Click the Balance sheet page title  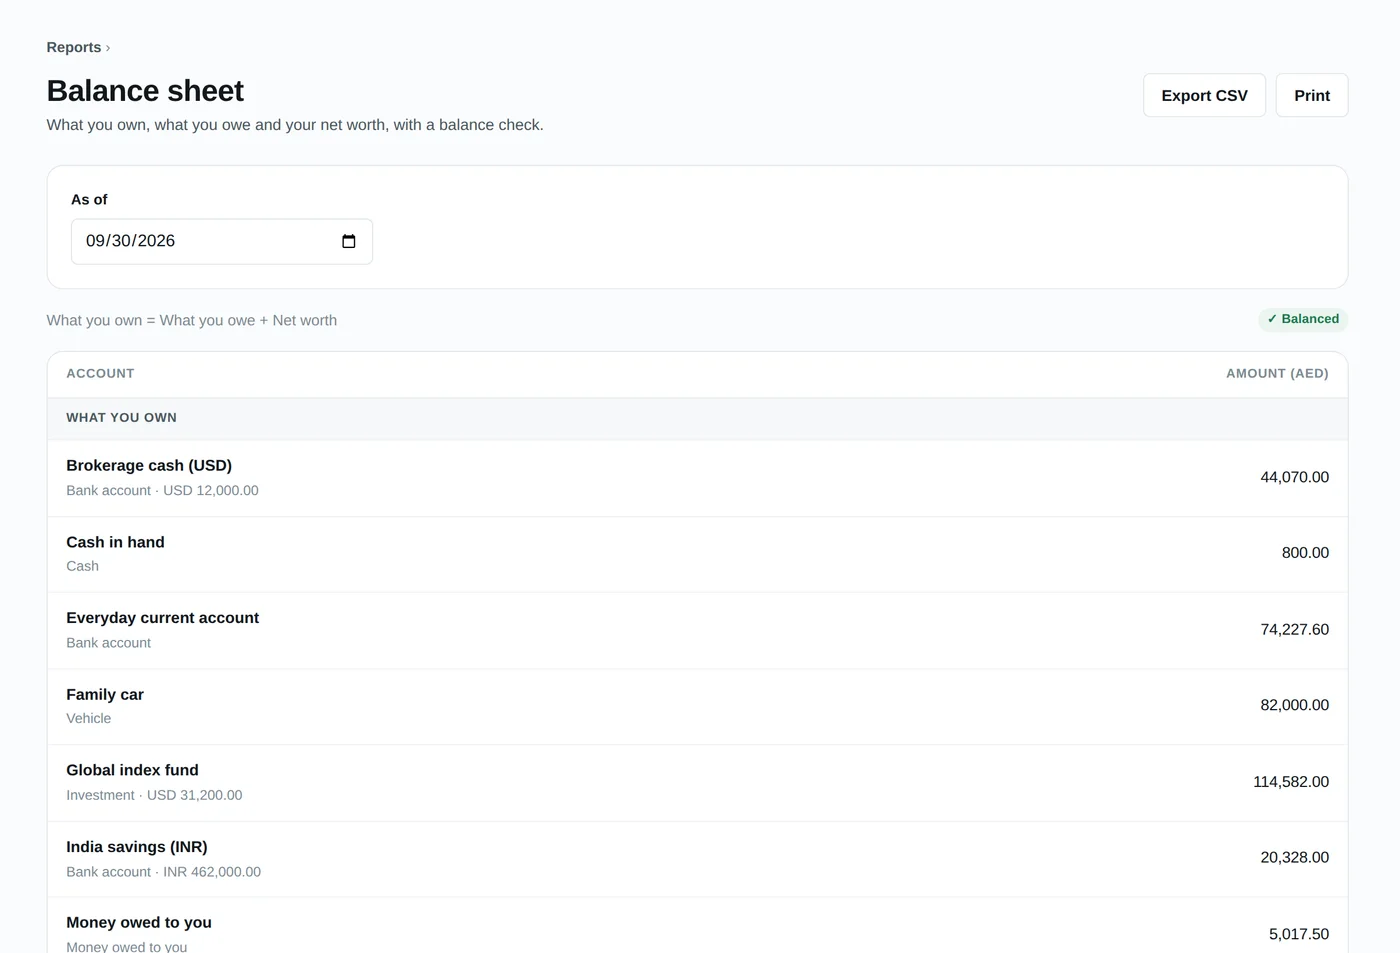pos(145,91)
